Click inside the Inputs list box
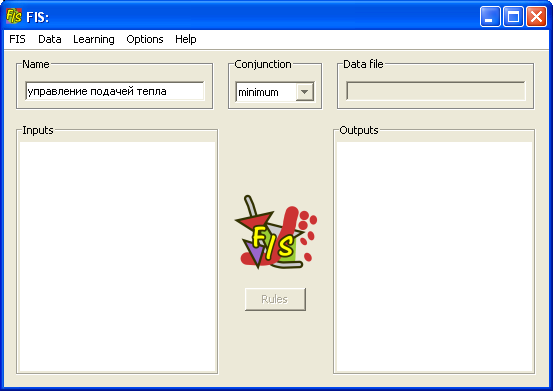The width and height of the screenshot is (553, 391). (117, 256)
